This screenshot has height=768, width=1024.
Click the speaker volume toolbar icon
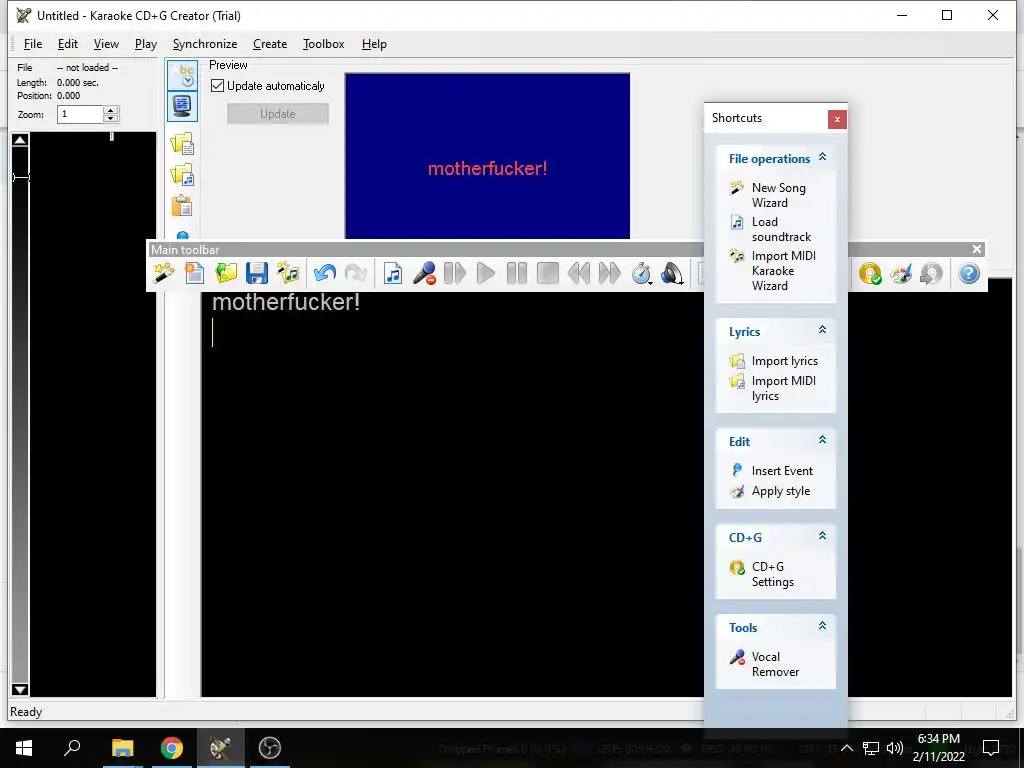coord(672,273)
